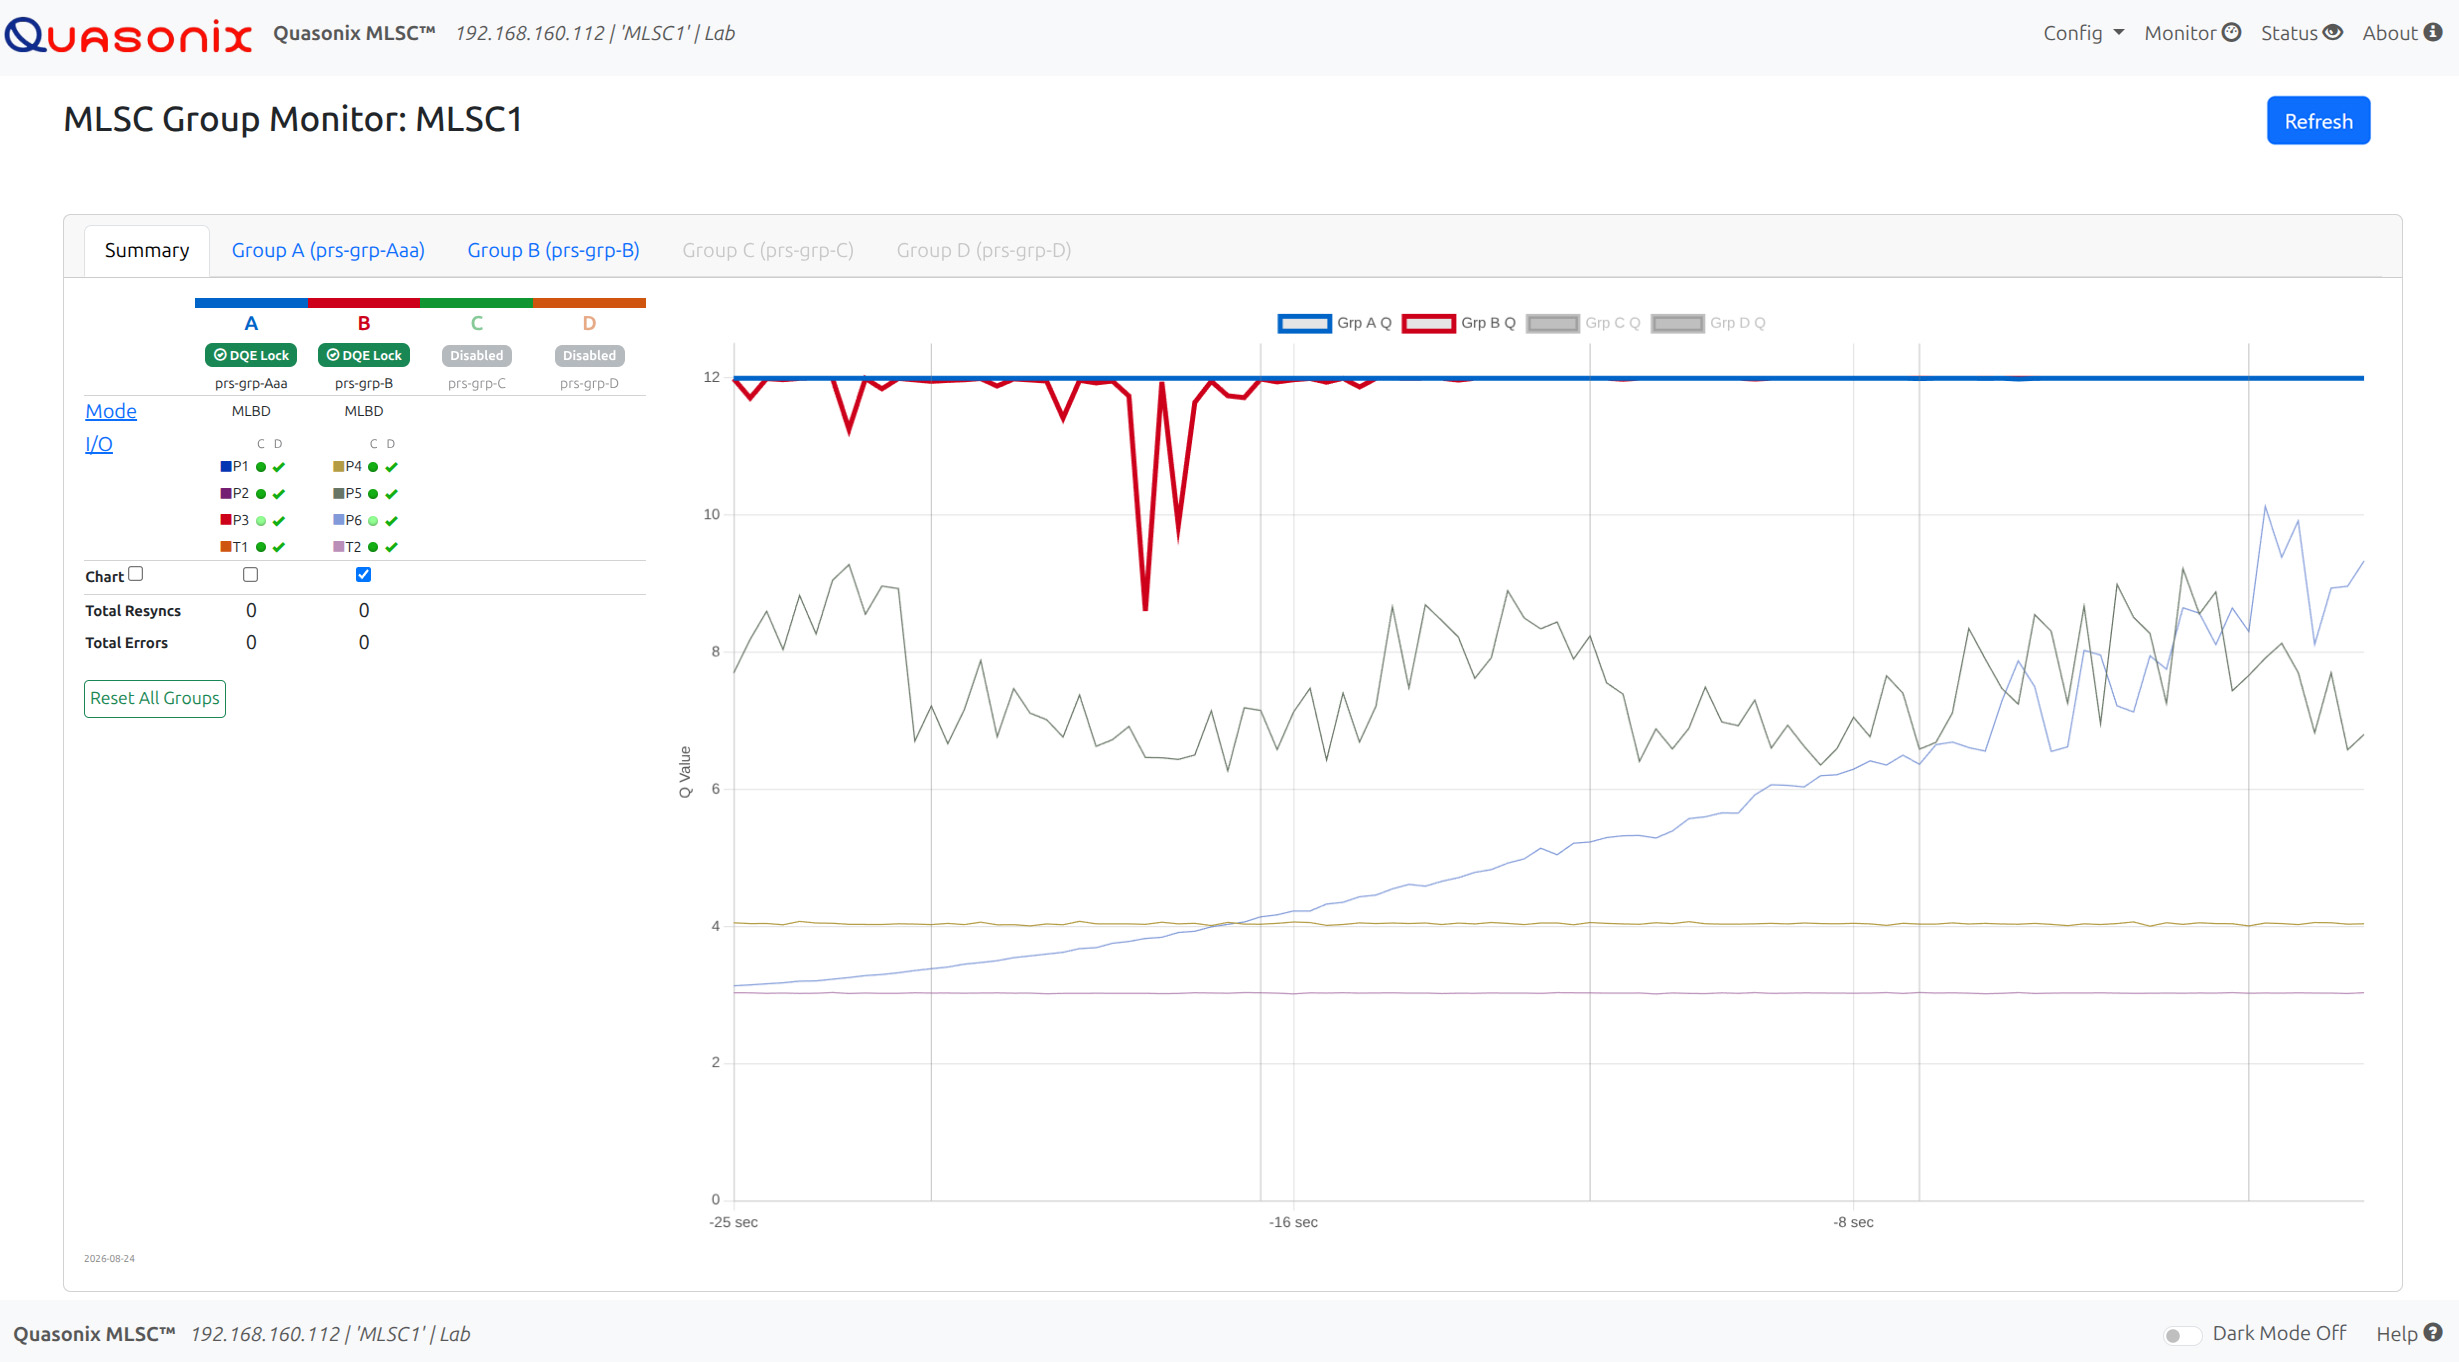Switch to Group B (prs-grp-B) tab

coord(554,250)
